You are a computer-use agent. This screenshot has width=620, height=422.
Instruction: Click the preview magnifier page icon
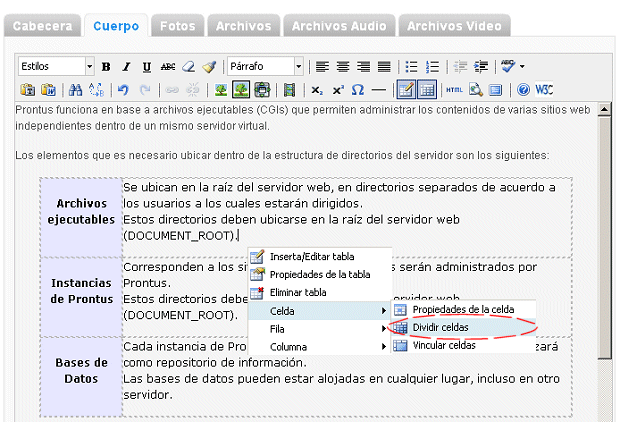(x=476, y=90)
